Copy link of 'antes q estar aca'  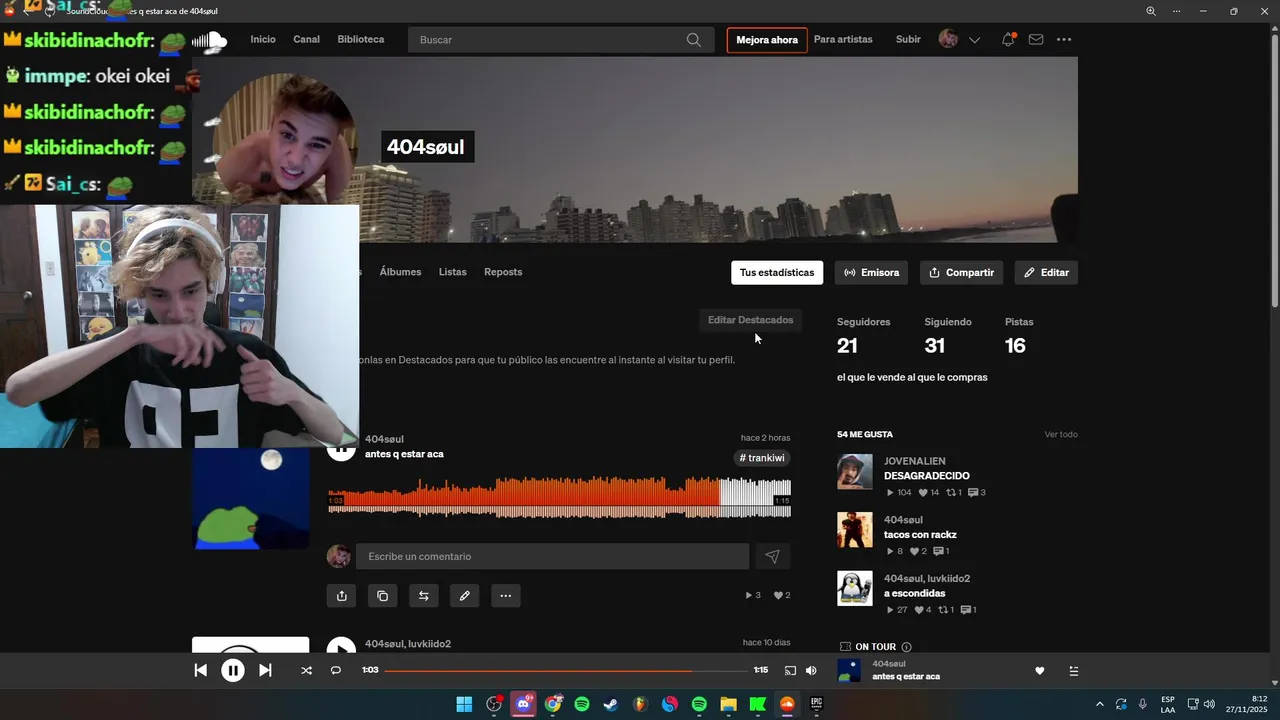(x=382, y=596)
